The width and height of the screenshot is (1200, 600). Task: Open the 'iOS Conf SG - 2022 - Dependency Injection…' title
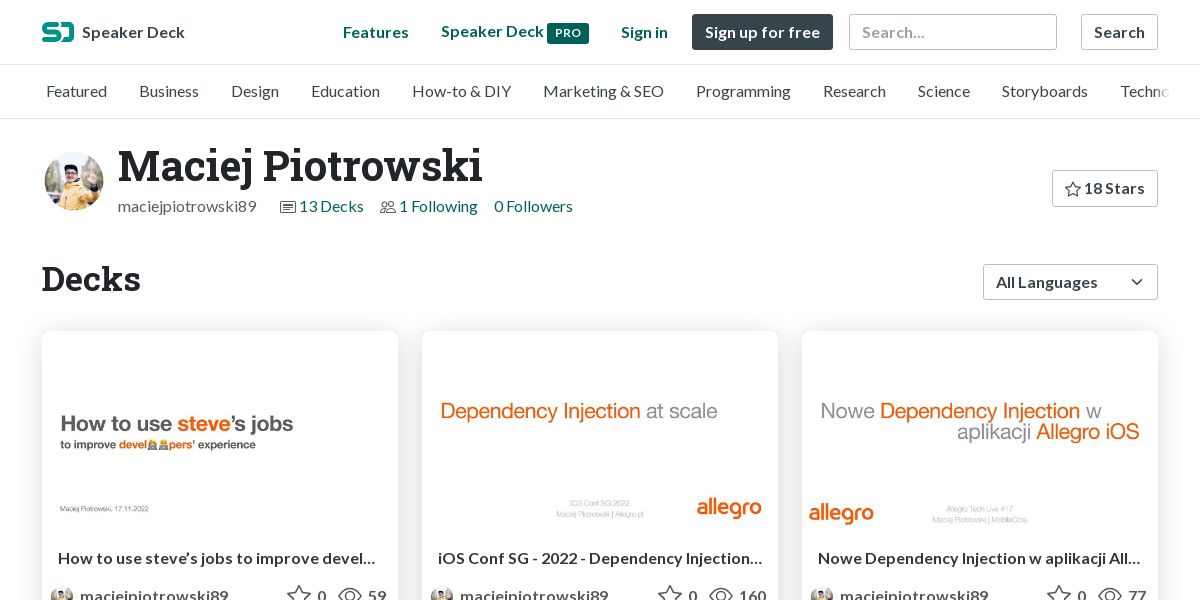[x=600, y=558]
